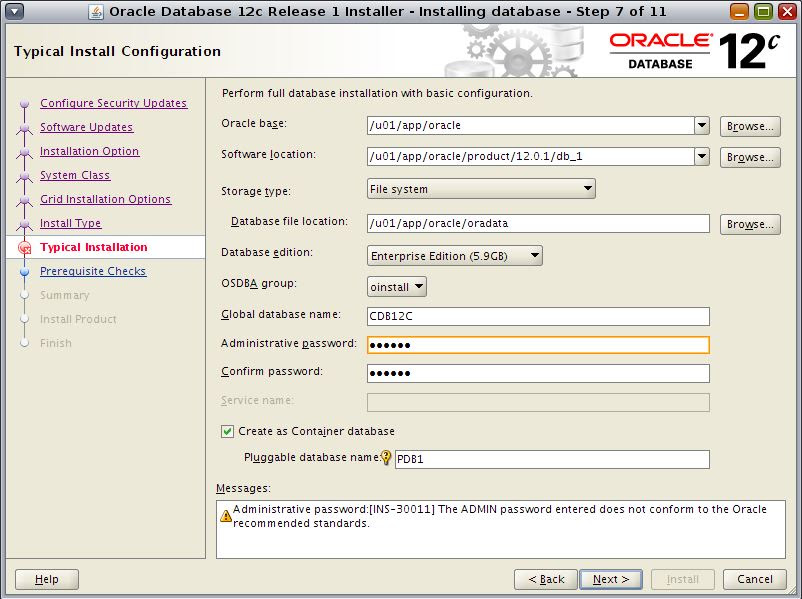This screenshot has width=802, height=599.
Task: Expand the Software location dropdown arrow
Action: pos(702,157)
